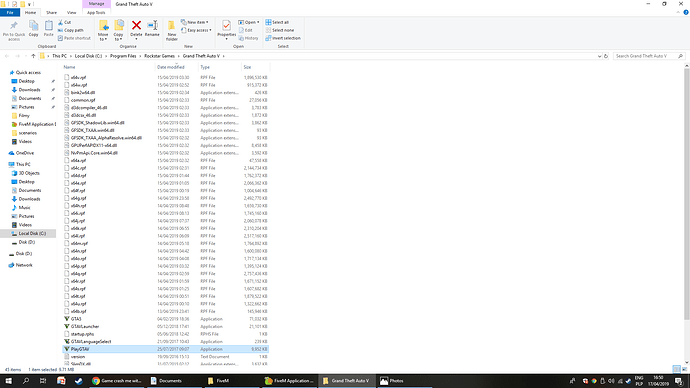The image size is (690, 388).
Task: Rename the selected file
Action: pyautogui.click(x=152, y=29)
